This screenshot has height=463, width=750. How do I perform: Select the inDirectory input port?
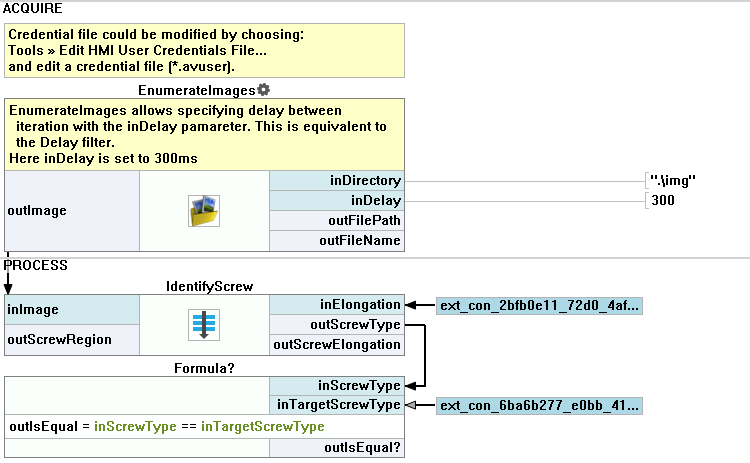(x=337, y=181)
